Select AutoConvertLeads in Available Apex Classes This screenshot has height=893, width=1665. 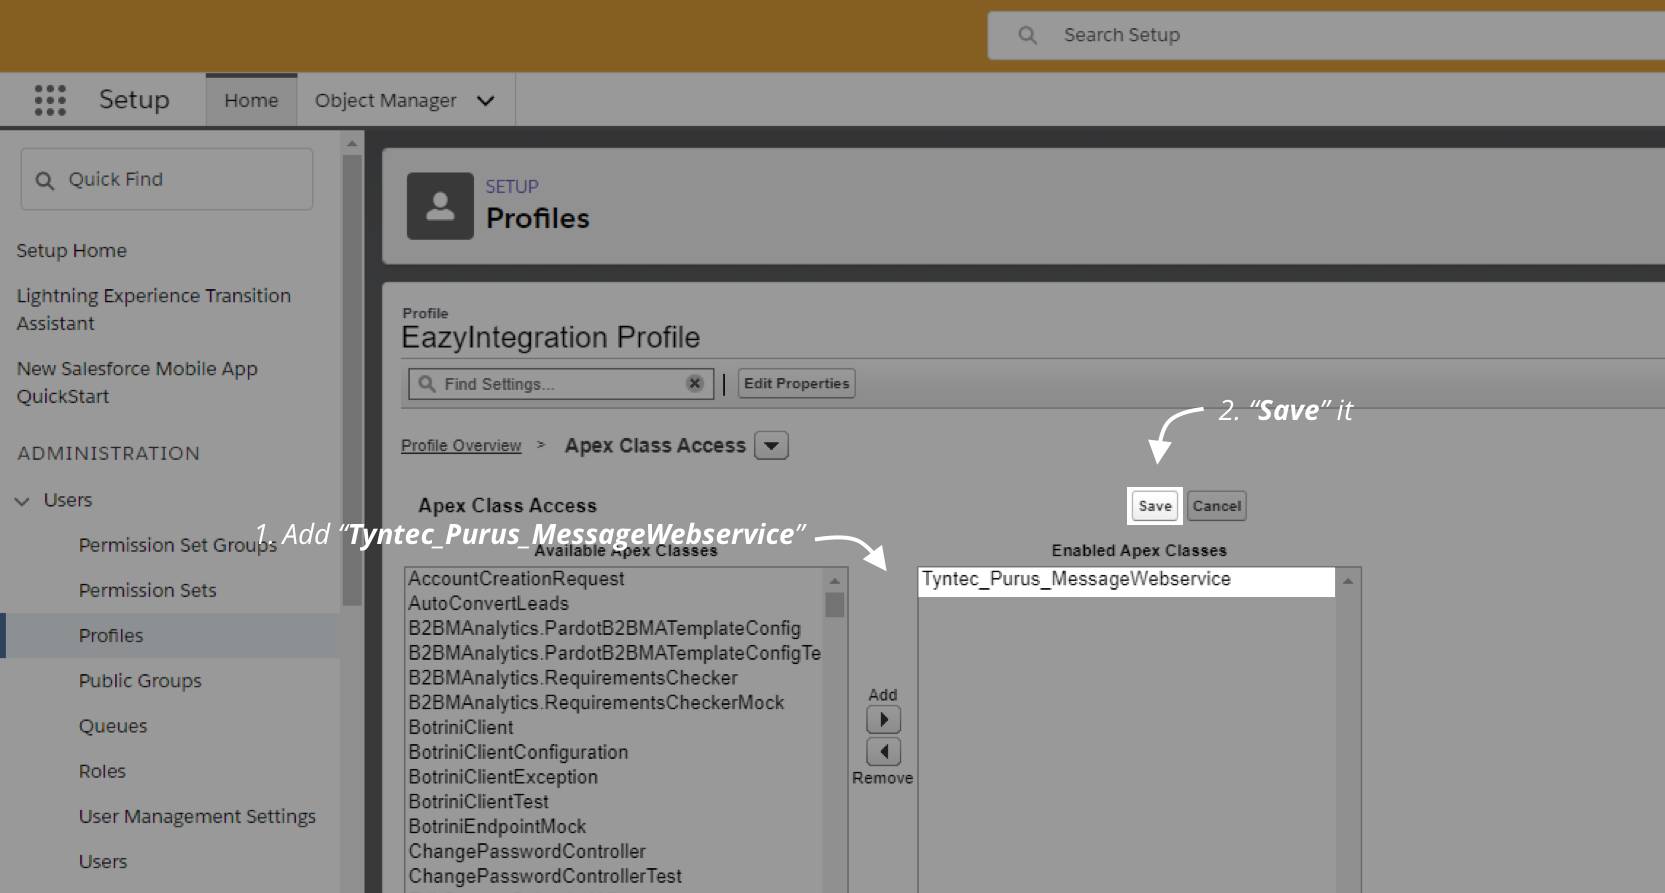click(488, 604)
